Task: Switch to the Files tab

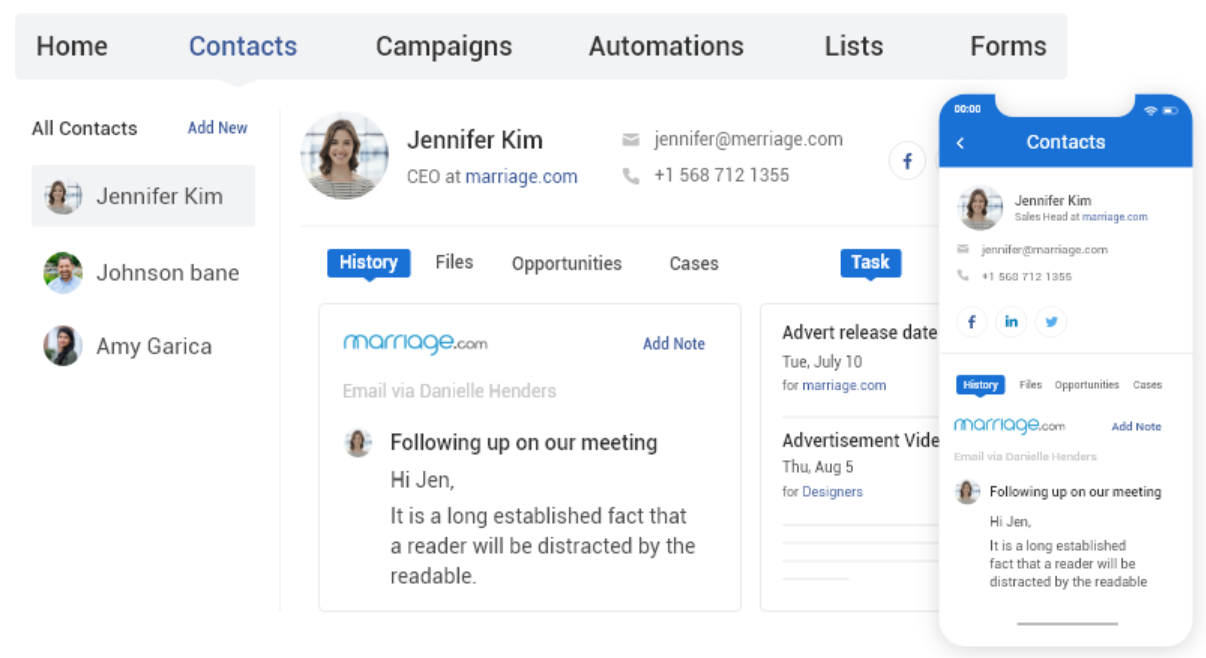Action: click(454, 263)
